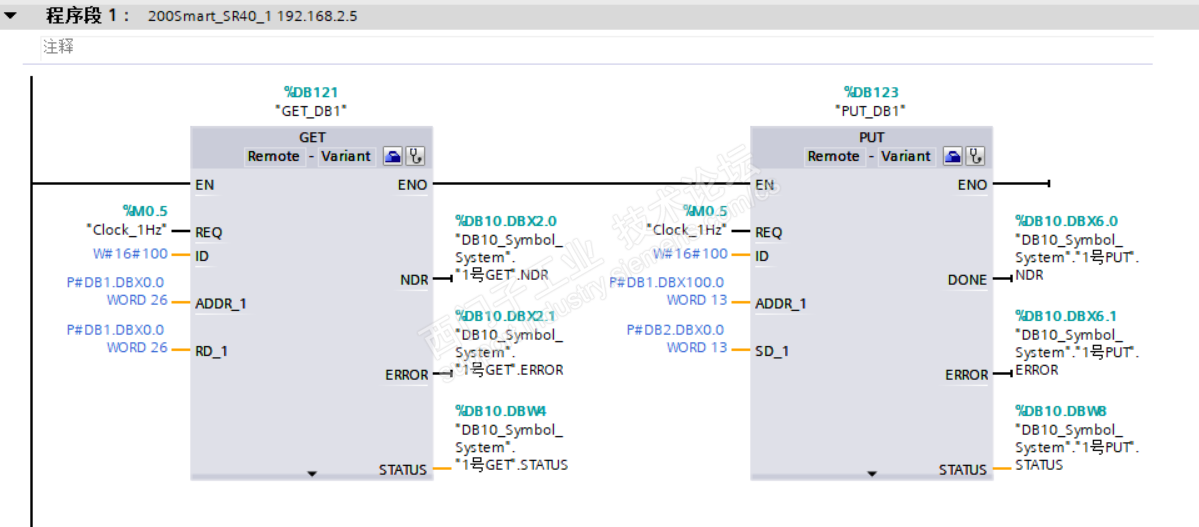Click the RD_1 pin of GET block
1199x527 pixels.
[x=212, y=351]
